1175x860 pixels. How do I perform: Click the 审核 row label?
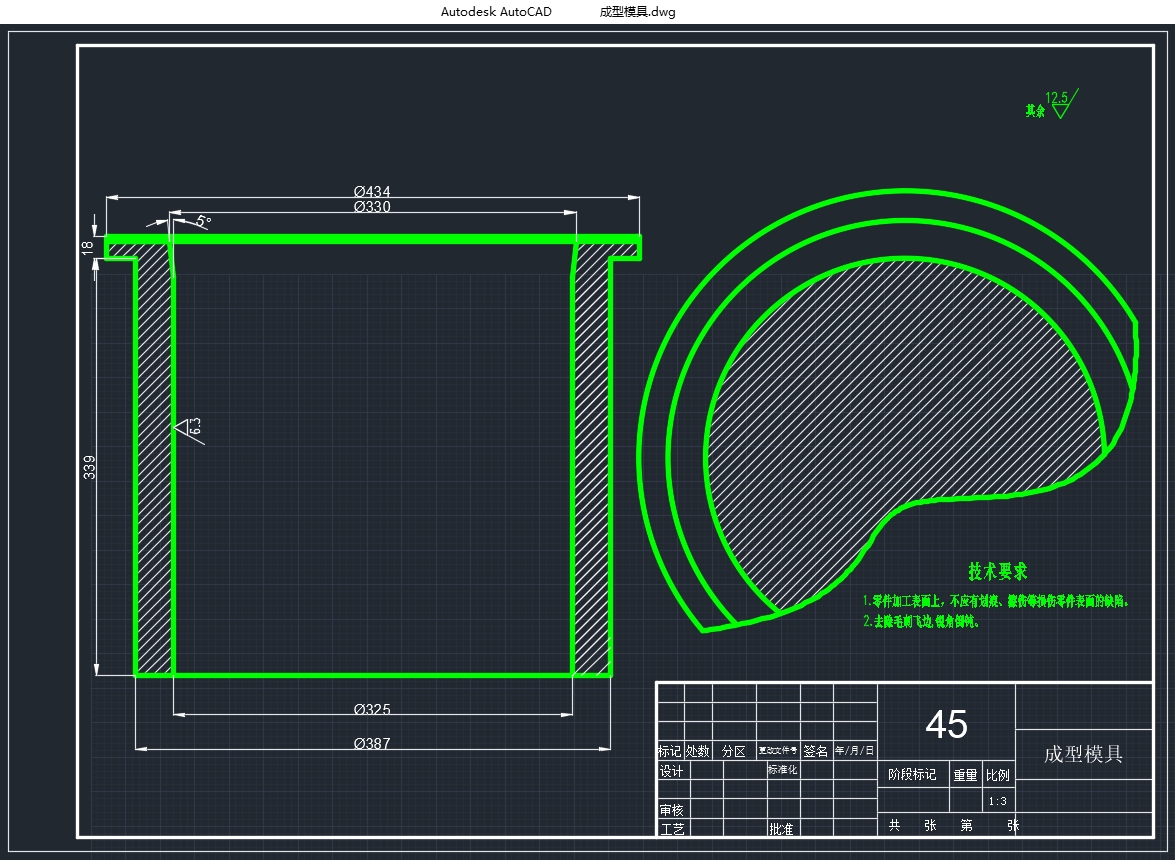pos(671,810)
